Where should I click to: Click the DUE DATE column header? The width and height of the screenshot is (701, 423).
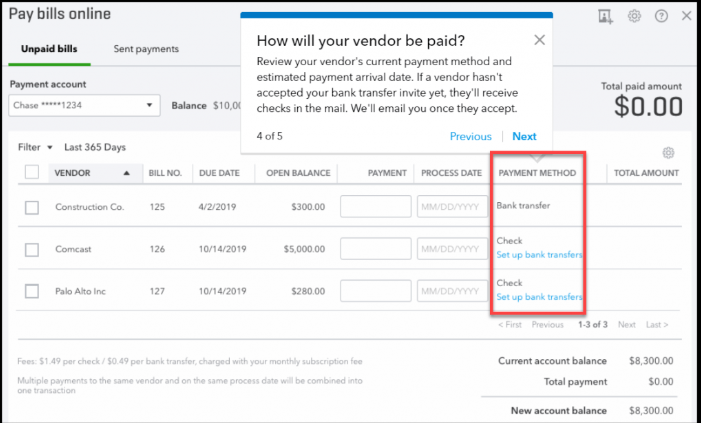click(220, 173)
